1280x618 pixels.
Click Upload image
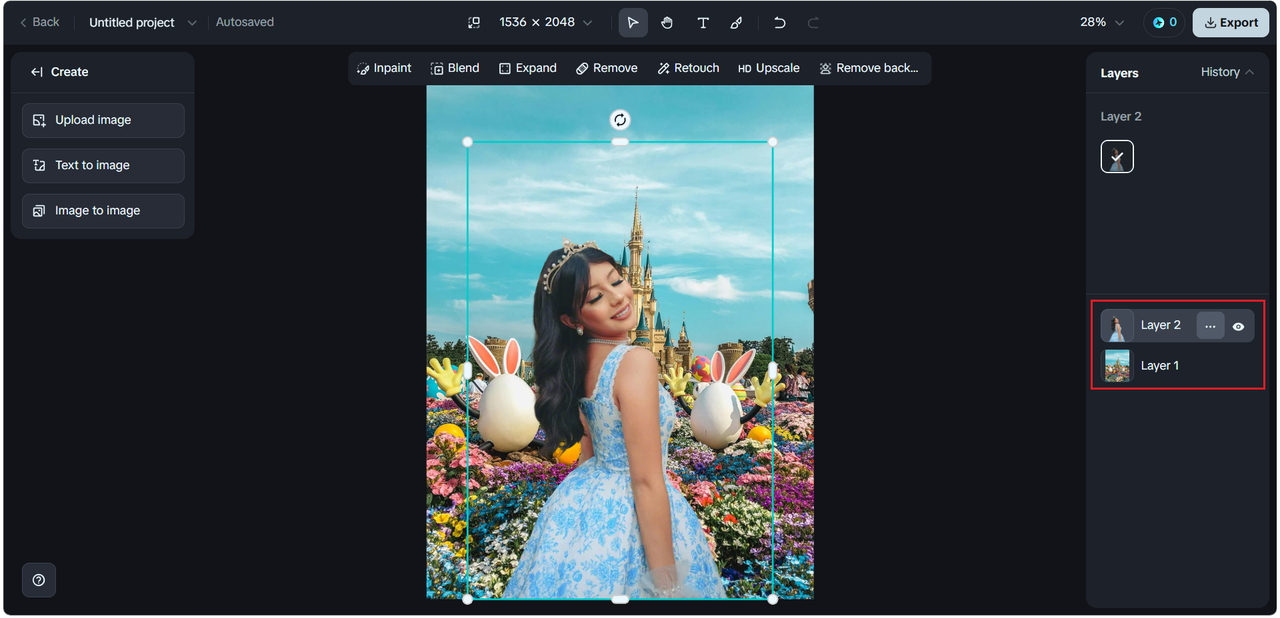(x=103, y=120)
